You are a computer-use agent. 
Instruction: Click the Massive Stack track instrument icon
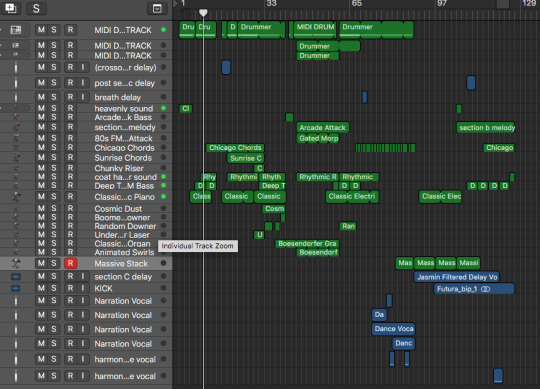click(x=16, y=263)
